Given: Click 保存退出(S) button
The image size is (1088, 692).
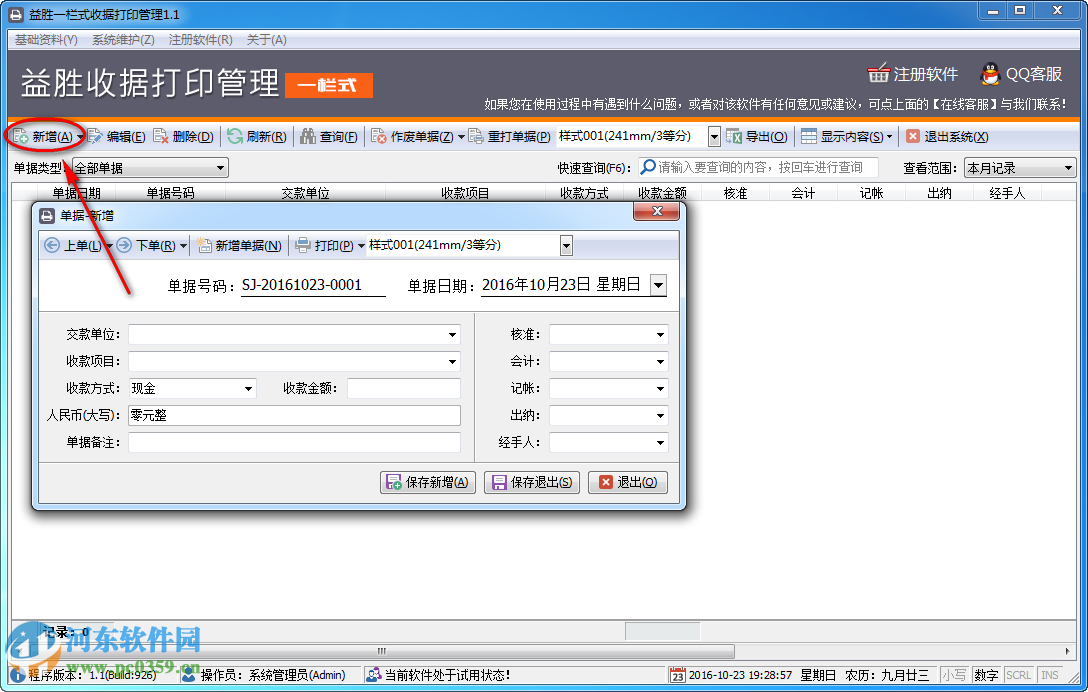Looking at the screenshot, I should click(532, 482).
